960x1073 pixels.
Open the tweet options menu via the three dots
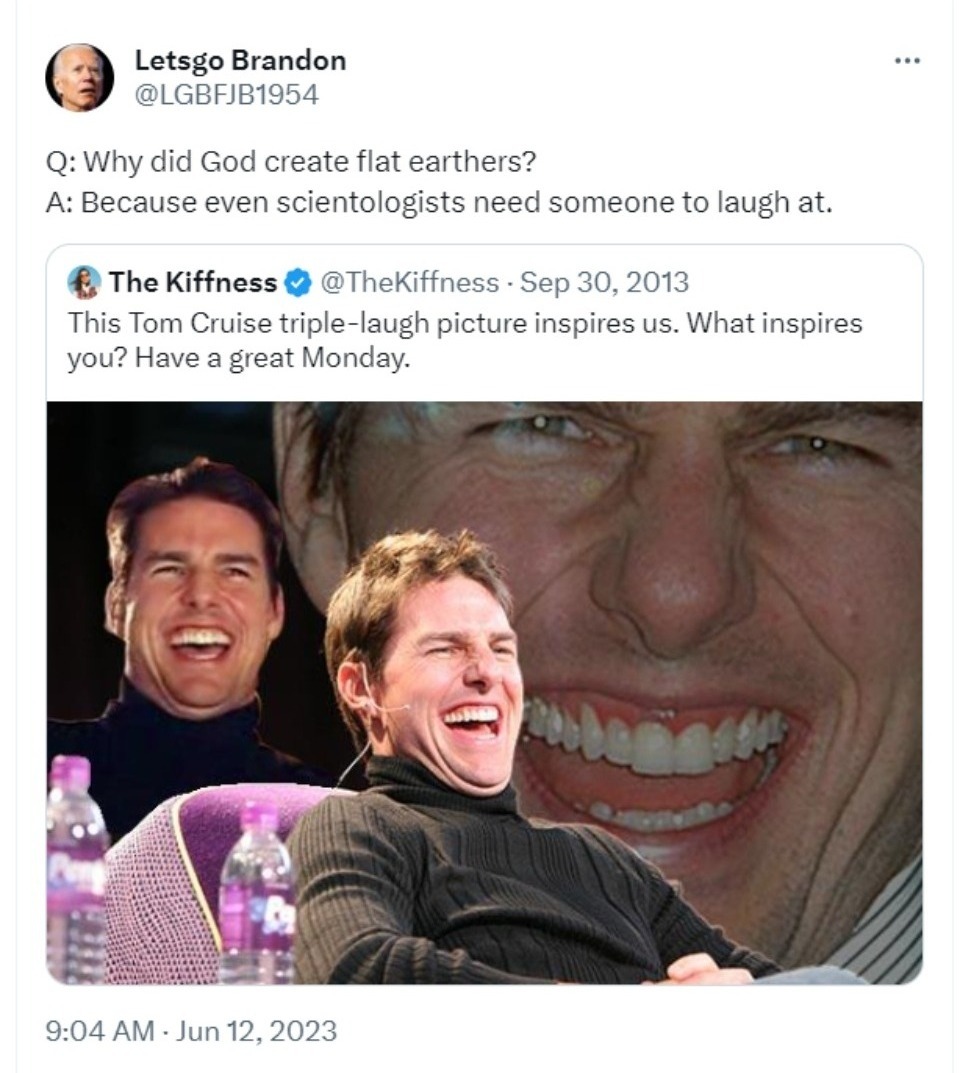click(x=908, y=60)
